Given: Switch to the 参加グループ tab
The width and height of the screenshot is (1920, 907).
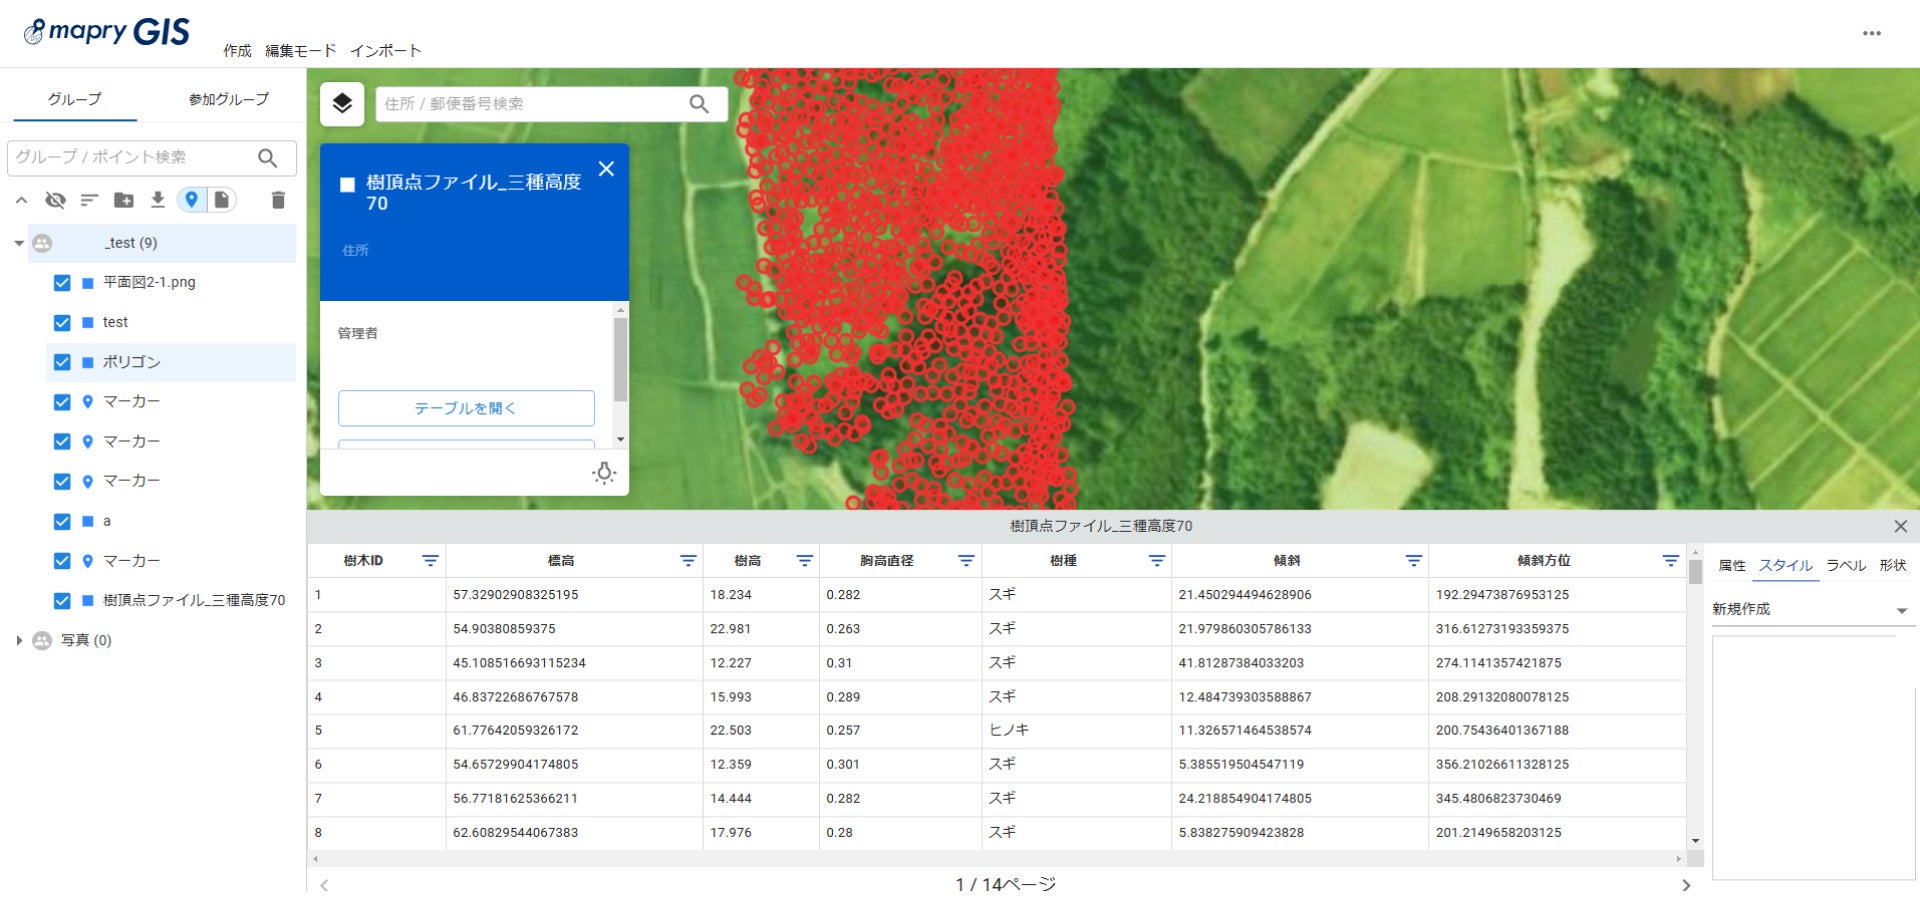Looking at the screenshot, I should [x=229, y=99].
